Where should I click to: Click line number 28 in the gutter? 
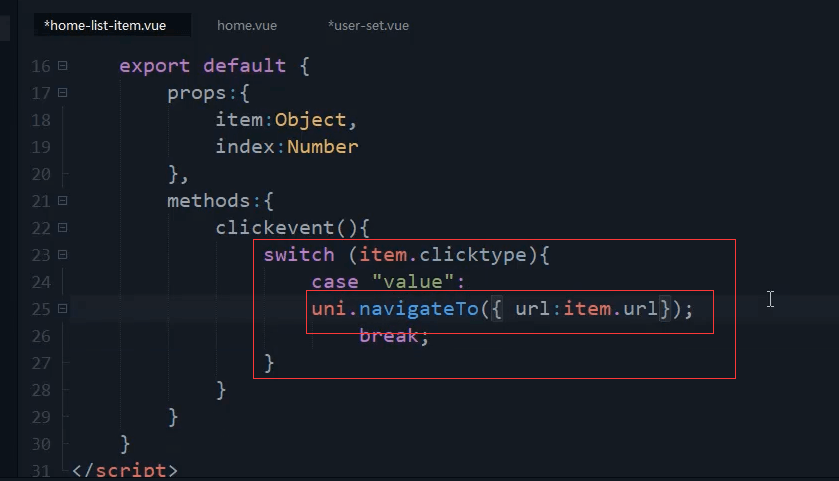point(41,390)
